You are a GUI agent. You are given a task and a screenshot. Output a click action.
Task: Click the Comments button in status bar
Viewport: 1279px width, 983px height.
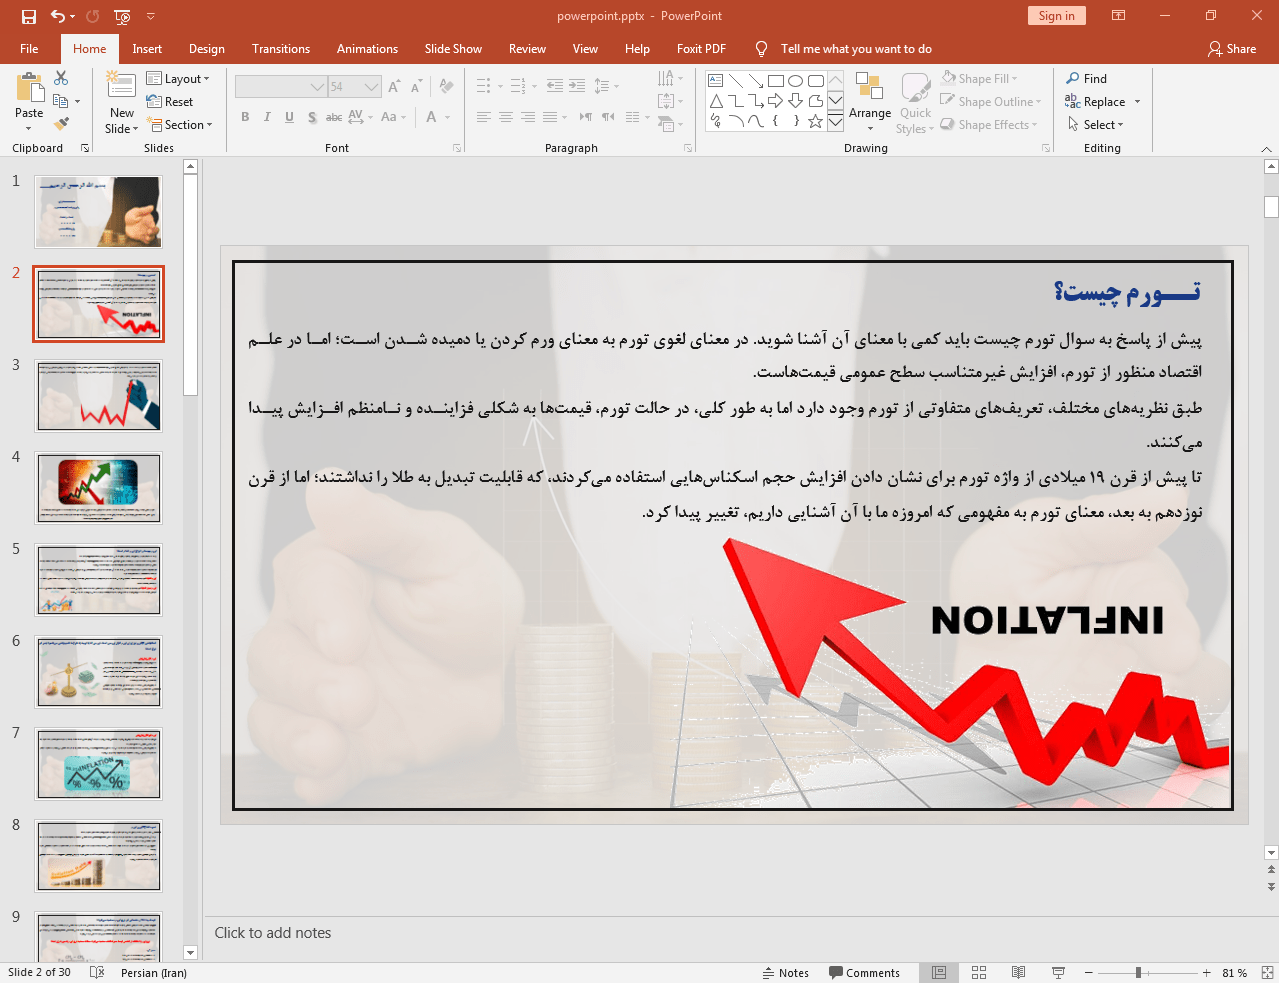click(864, 973)
